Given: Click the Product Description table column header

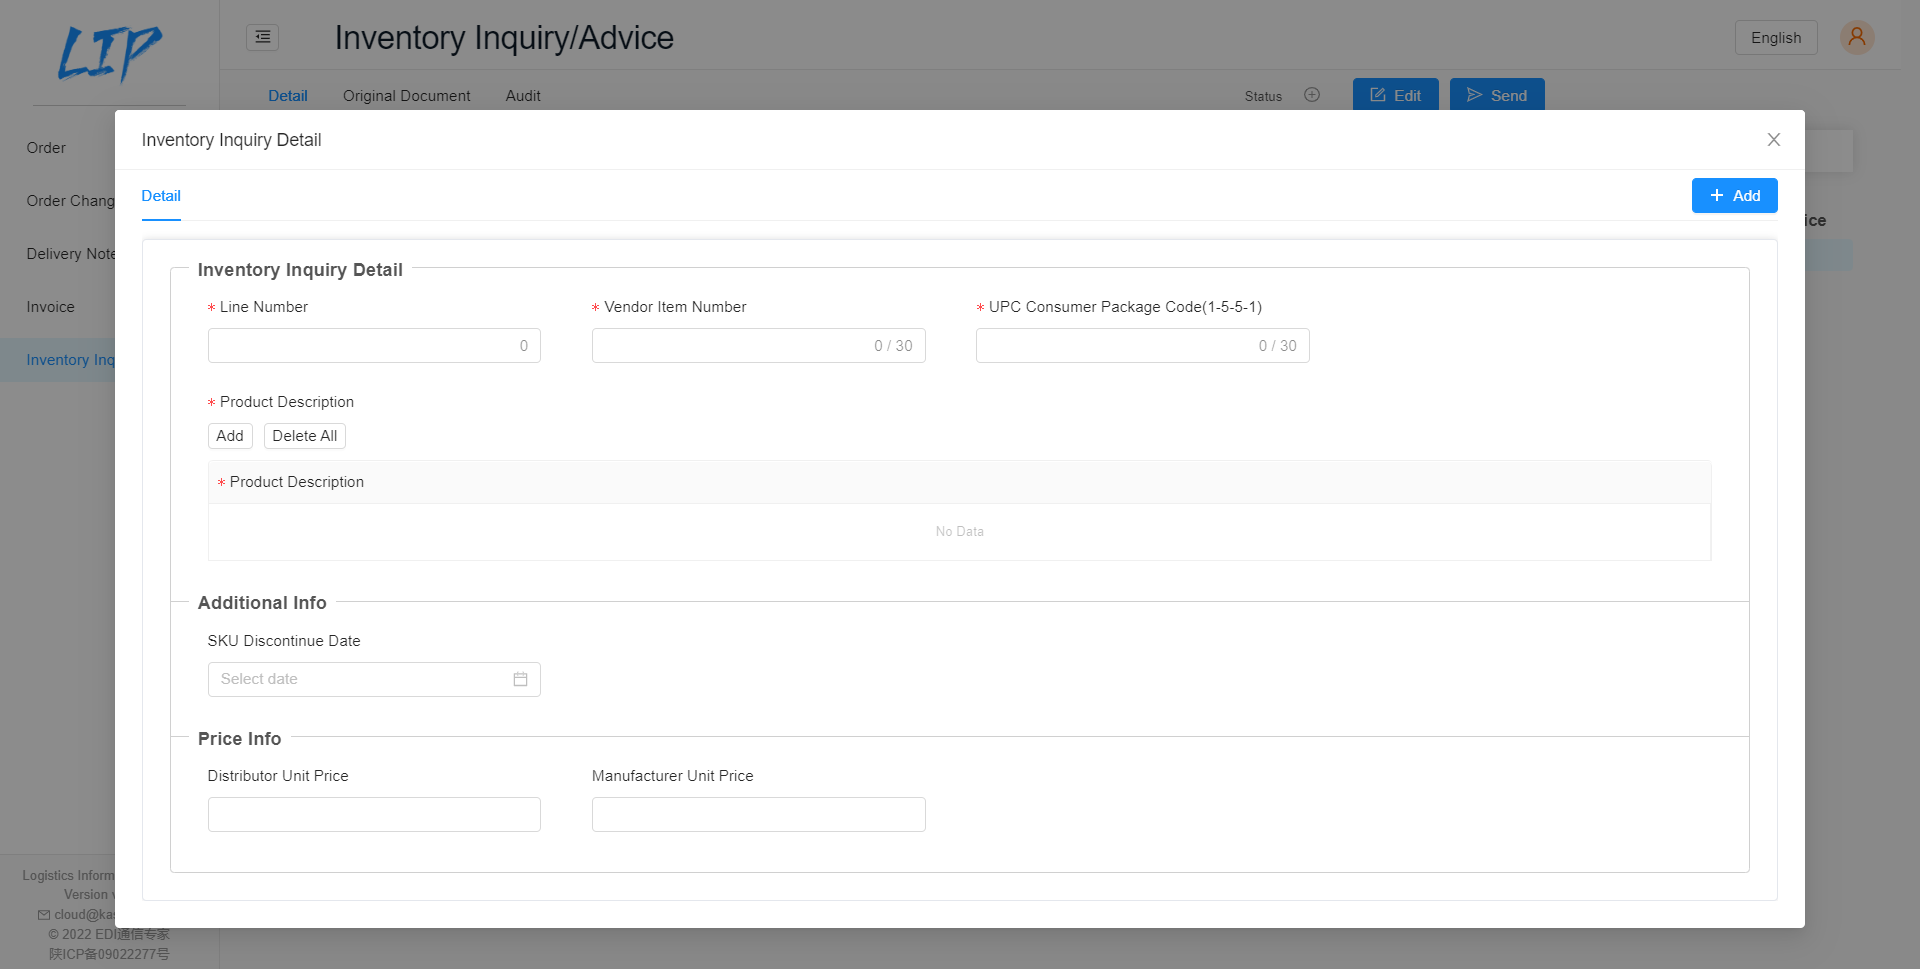Looking at the screenshot, I should pyautogui.click(x=959, y=482).
